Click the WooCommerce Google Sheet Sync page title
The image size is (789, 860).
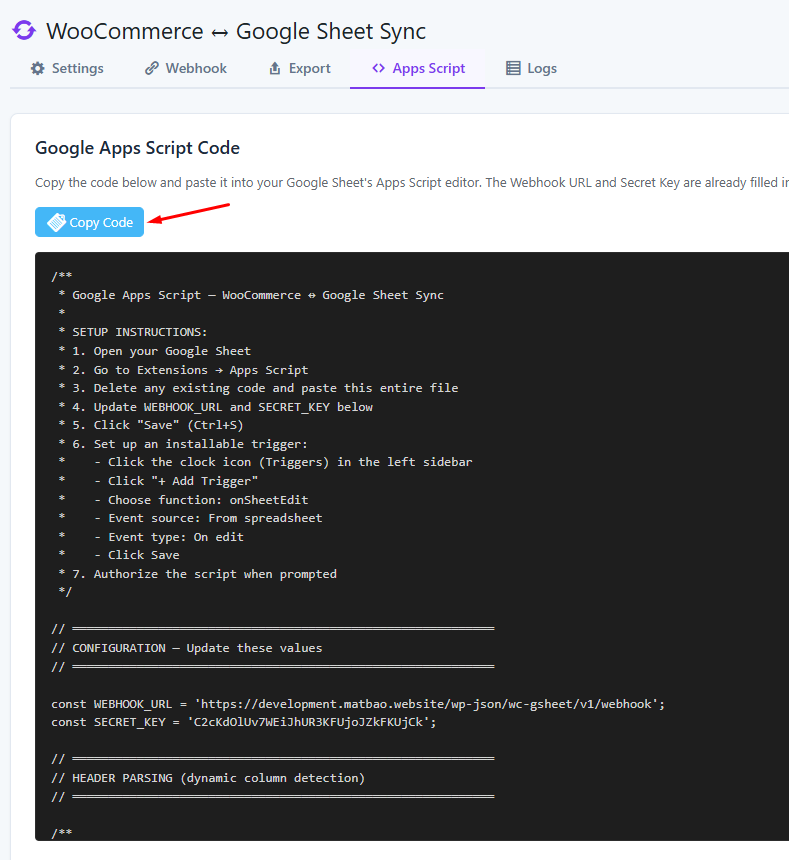[236, 30]
